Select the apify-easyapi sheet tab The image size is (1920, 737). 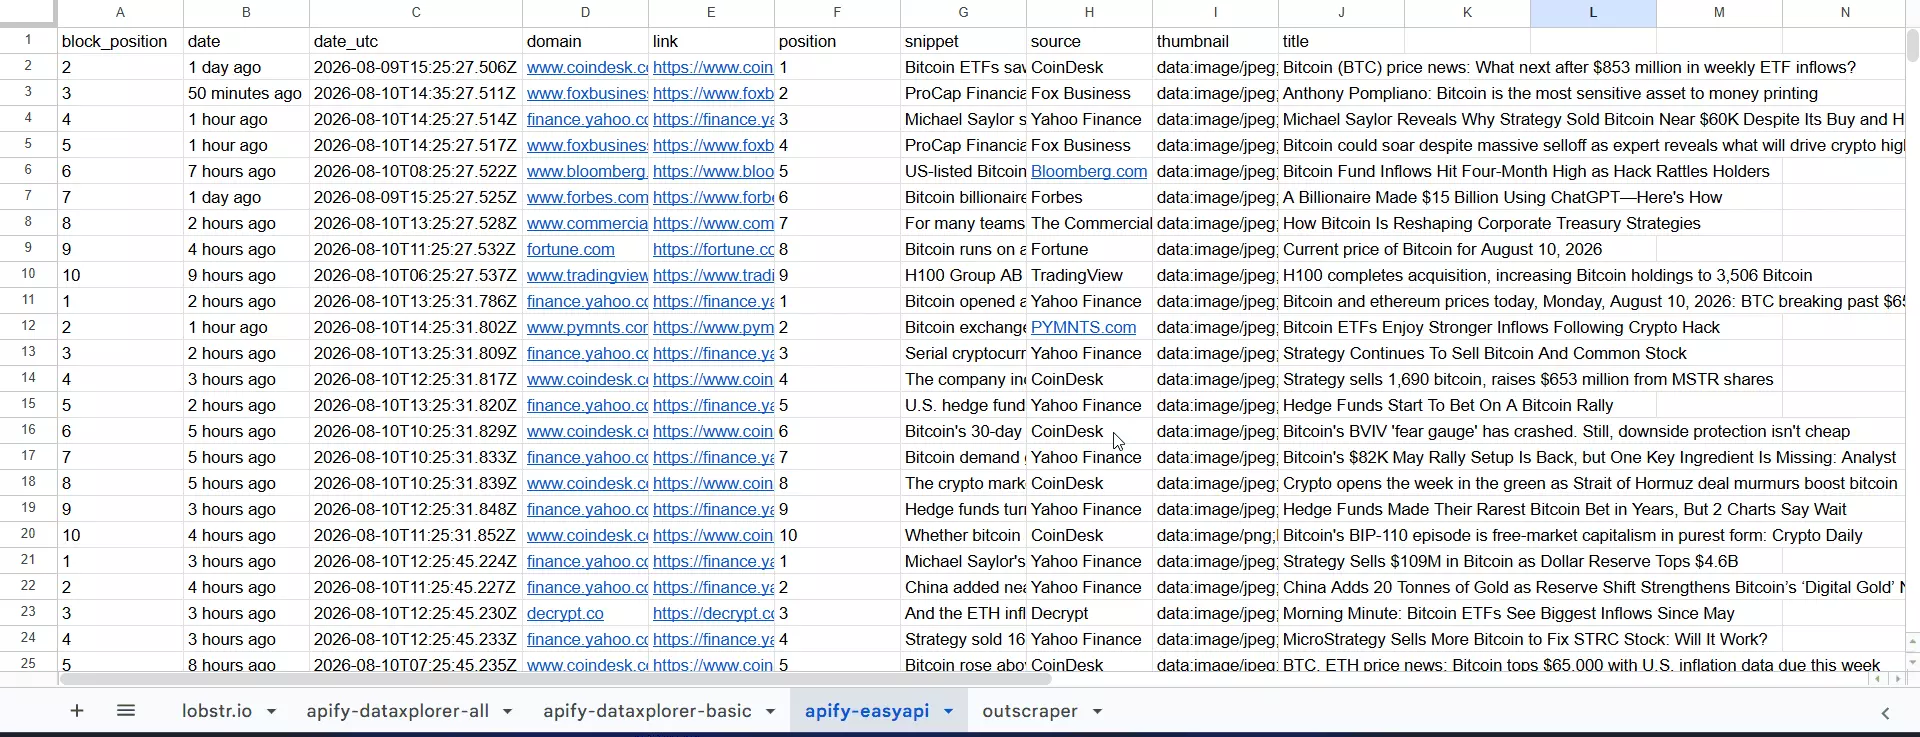click(867, 711)
